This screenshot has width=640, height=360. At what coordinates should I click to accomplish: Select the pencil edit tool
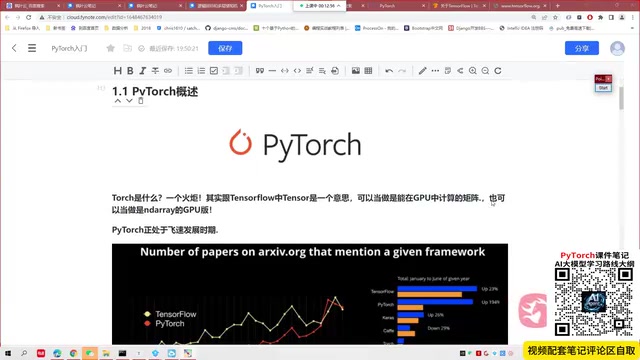(x=422, y=71)
